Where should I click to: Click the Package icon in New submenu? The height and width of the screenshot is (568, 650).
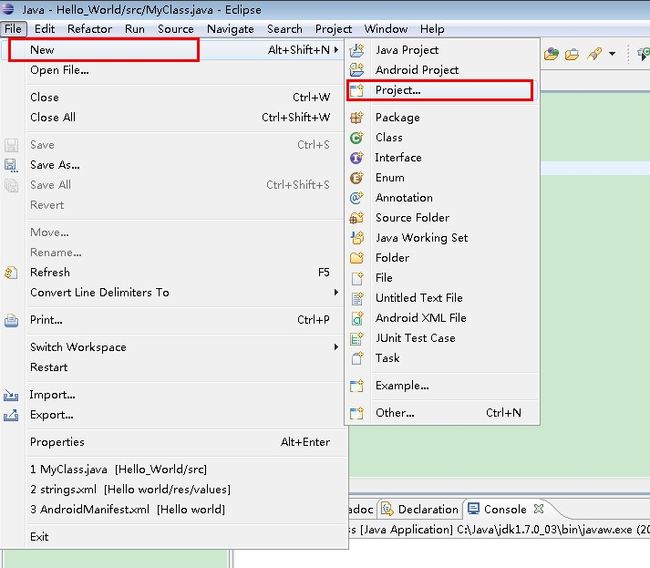point(357,118)
